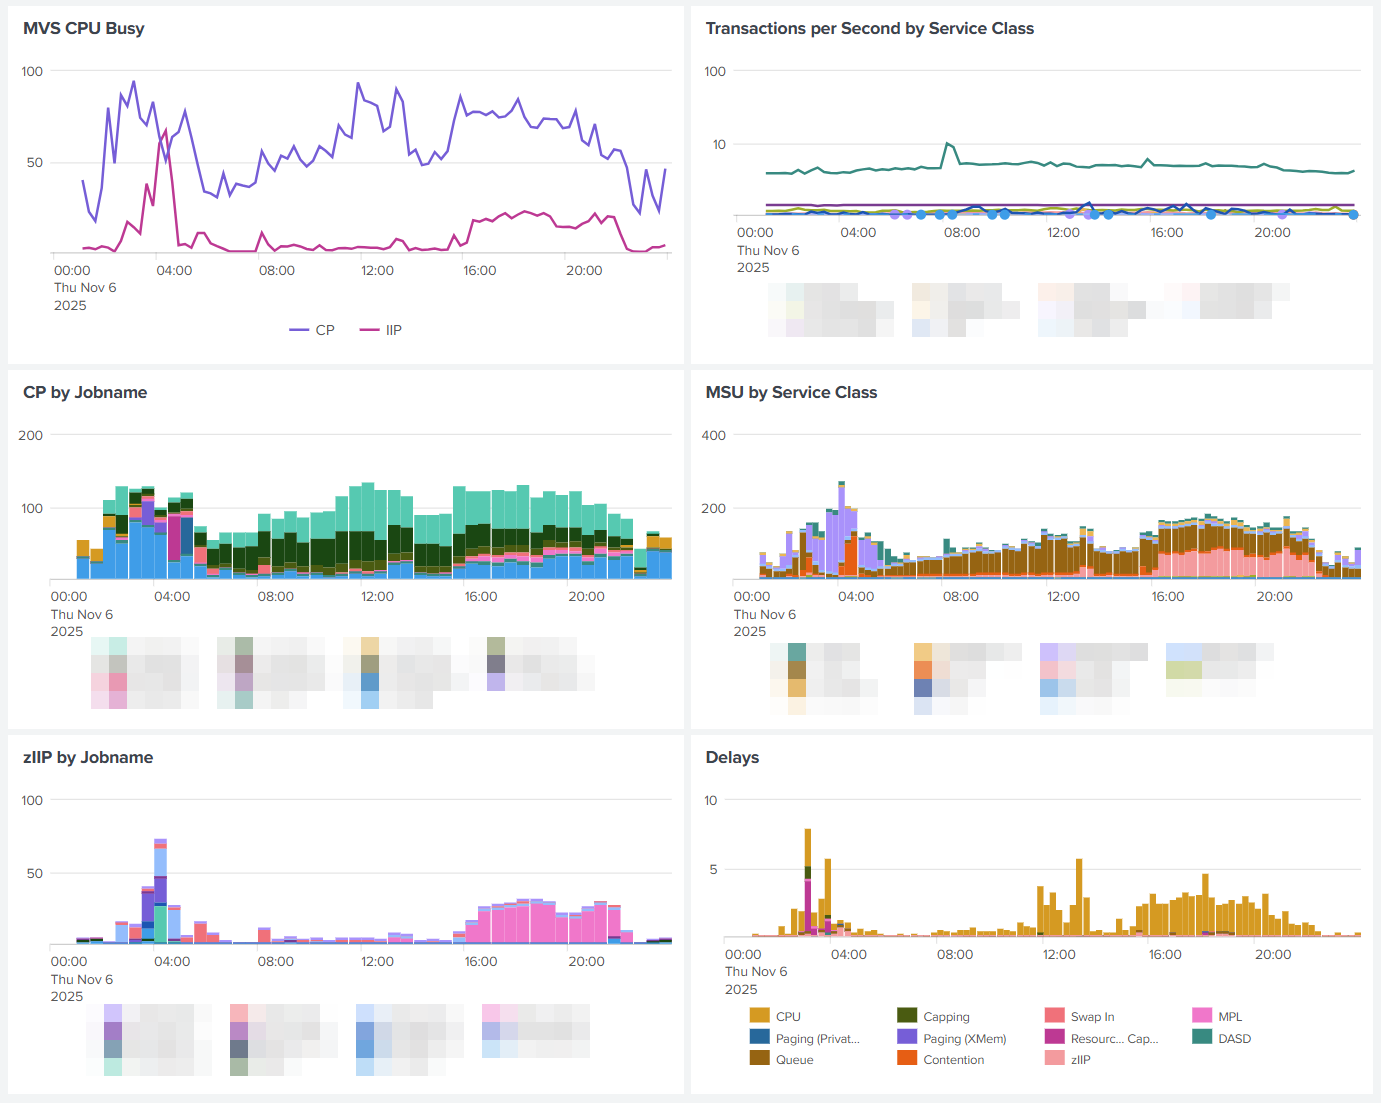Viewport: 1381px width, 1103px height.
Task: Toggle the Paging (XMem) legend entry
Action: point(952,1038)
